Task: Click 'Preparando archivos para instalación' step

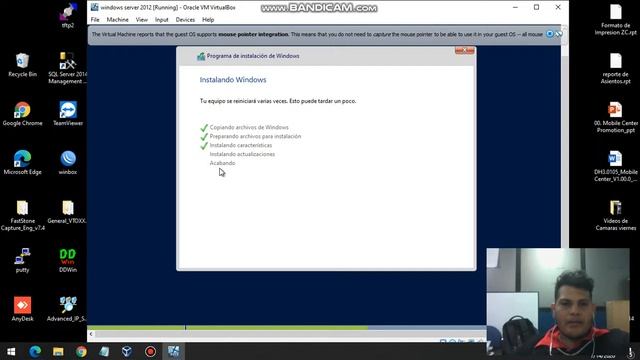Action: click(x=255, y=136)
